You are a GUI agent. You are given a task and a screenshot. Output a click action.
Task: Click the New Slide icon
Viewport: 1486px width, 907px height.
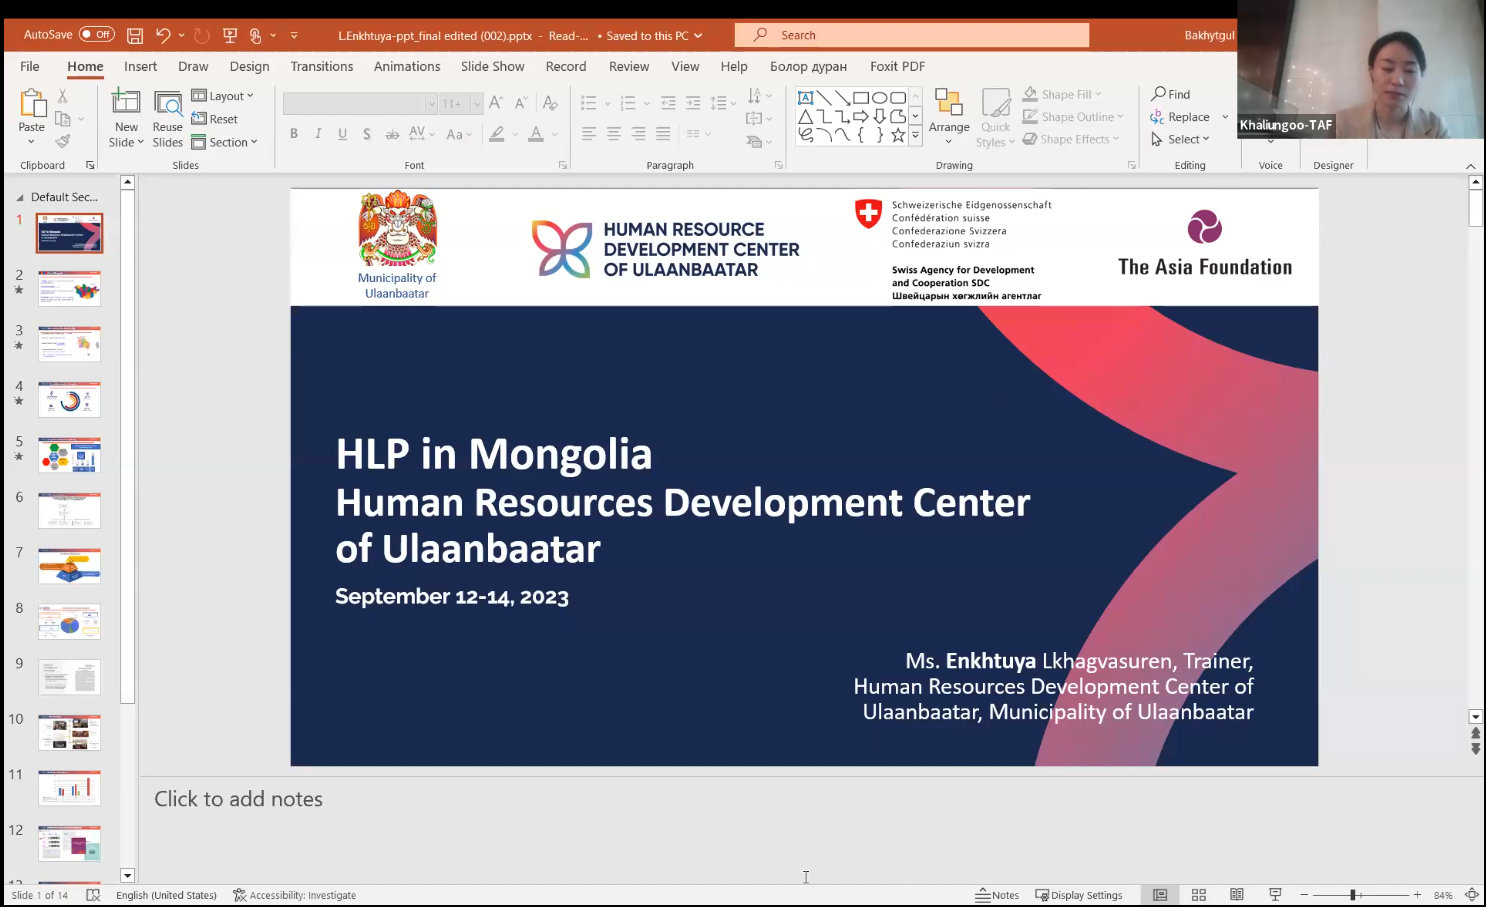126,102
